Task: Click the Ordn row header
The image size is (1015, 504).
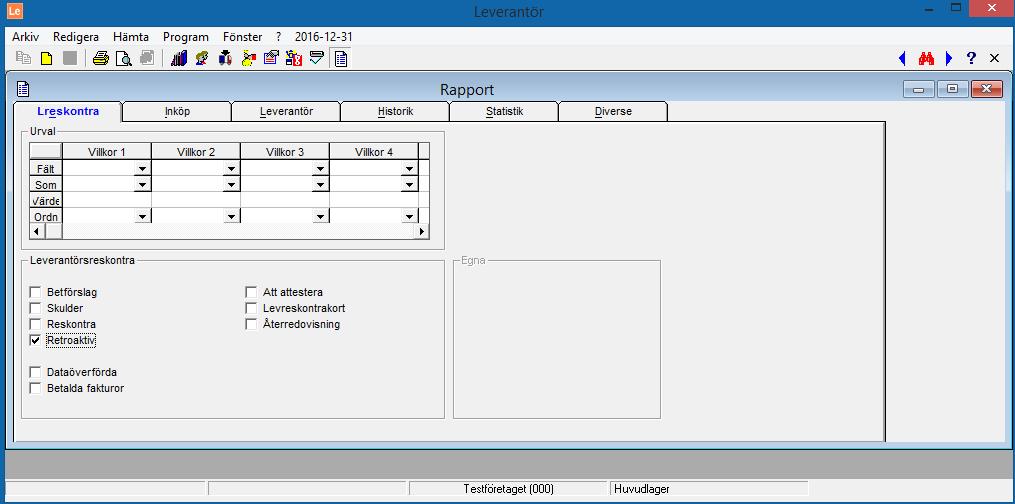Action: 46,217
